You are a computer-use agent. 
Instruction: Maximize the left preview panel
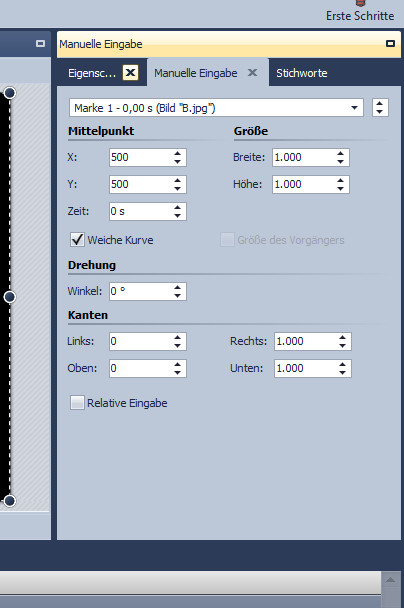pyautogui.click(x=40, y=43)
